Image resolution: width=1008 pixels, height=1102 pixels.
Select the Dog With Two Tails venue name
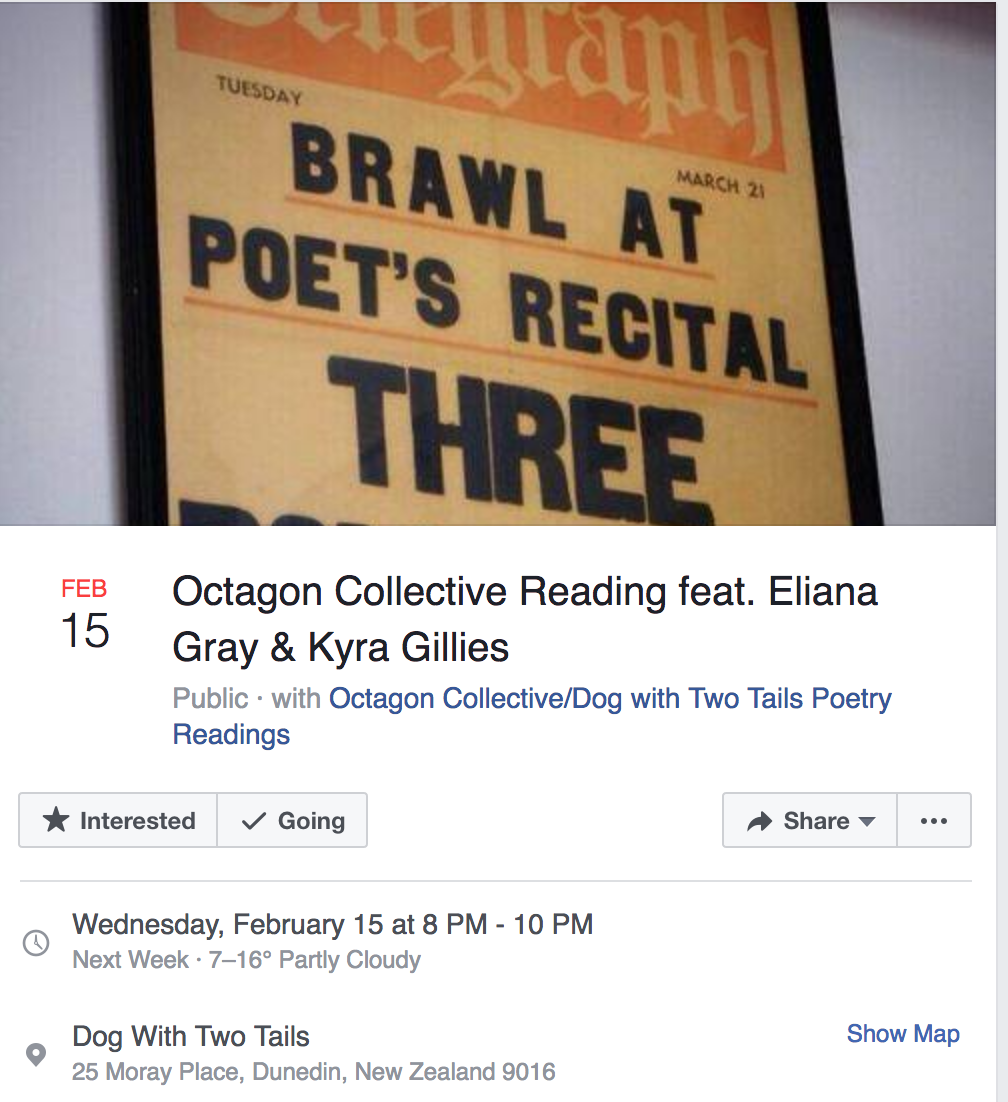point(191,1037)
